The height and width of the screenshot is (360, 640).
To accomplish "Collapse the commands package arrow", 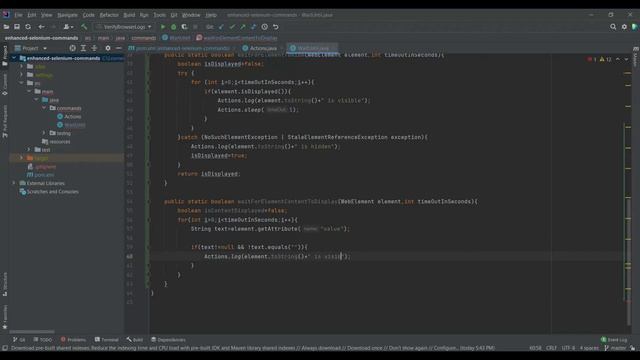I will [x=44, y=108].
